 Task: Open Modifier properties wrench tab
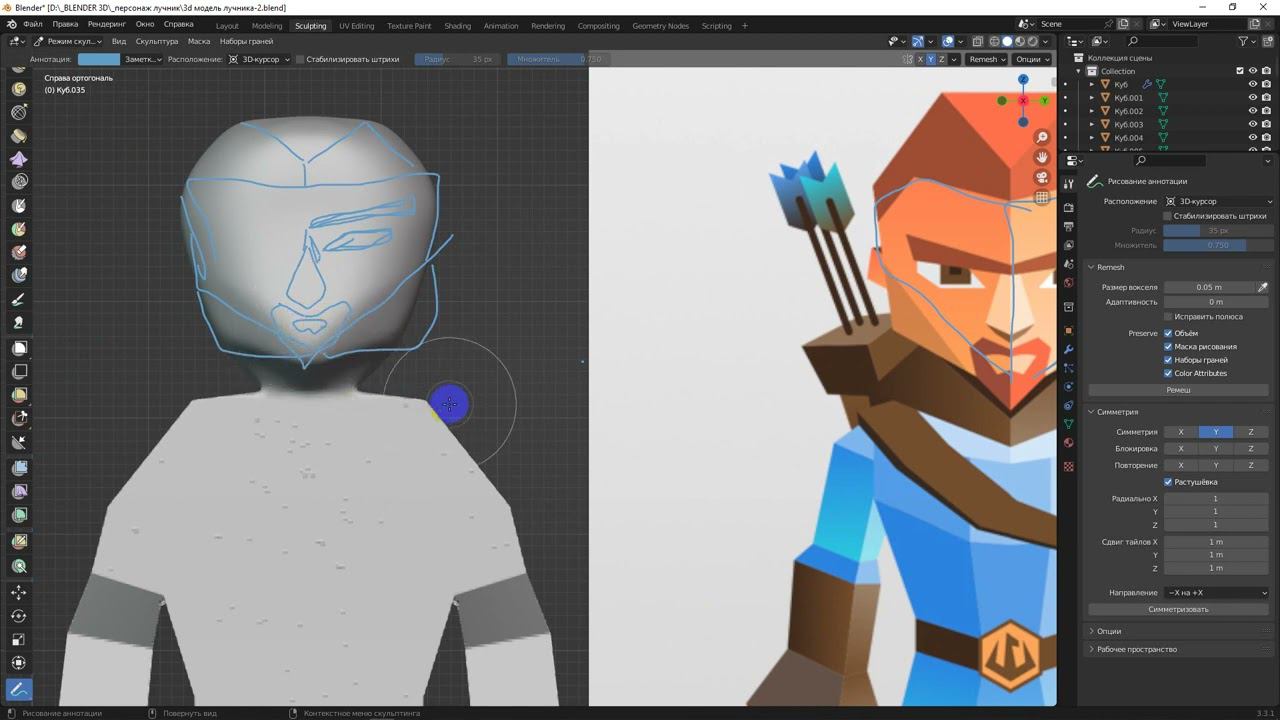click(x=1069, y=349)
